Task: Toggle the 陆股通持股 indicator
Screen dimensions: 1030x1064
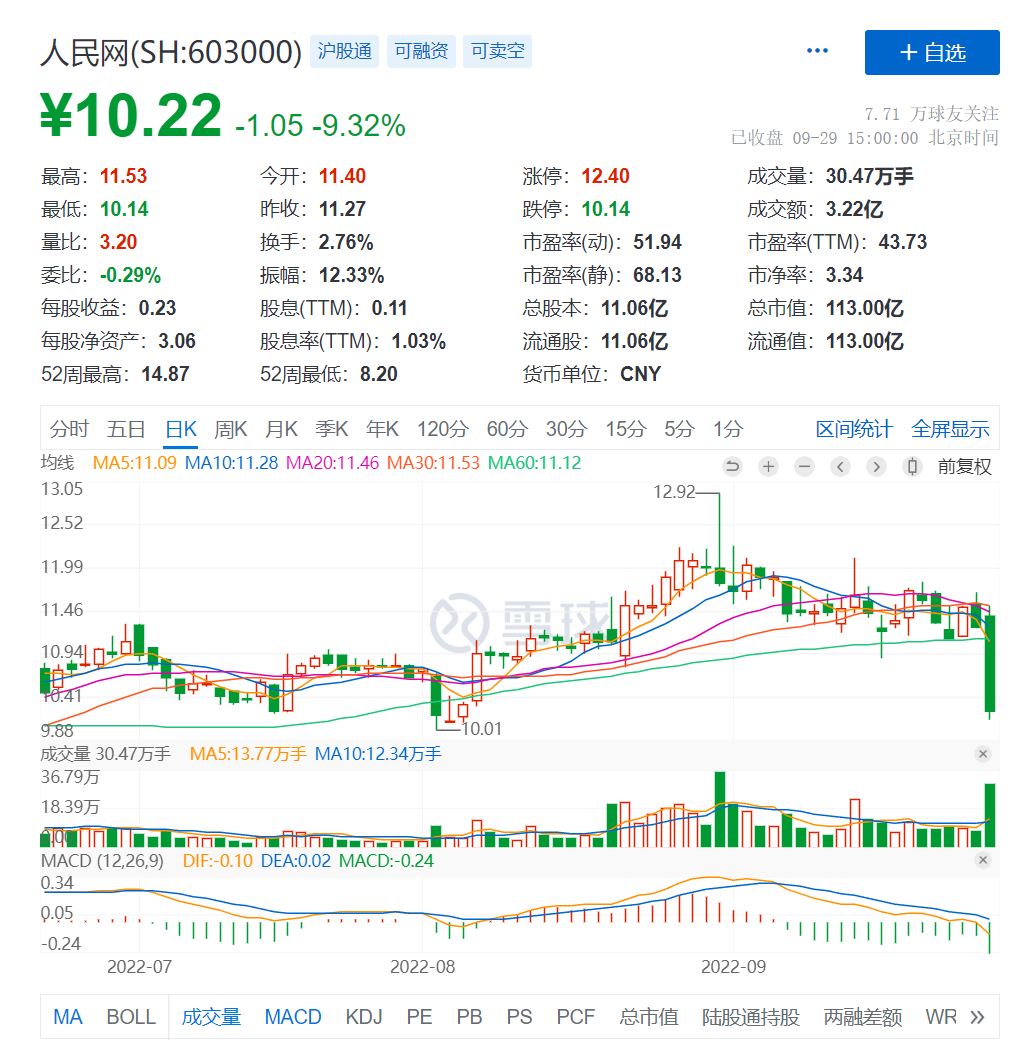Action: (x=750, y=1016)
